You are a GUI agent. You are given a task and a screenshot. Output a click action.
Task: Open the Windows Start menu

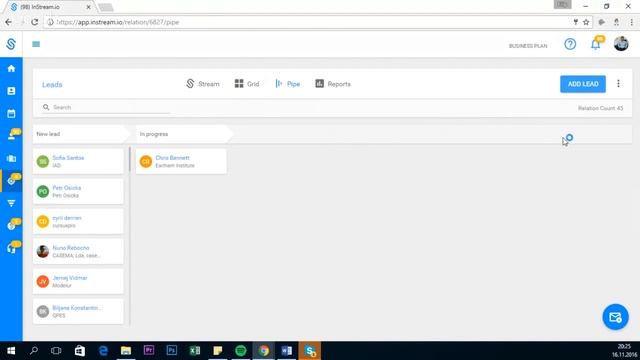[11, 351]
